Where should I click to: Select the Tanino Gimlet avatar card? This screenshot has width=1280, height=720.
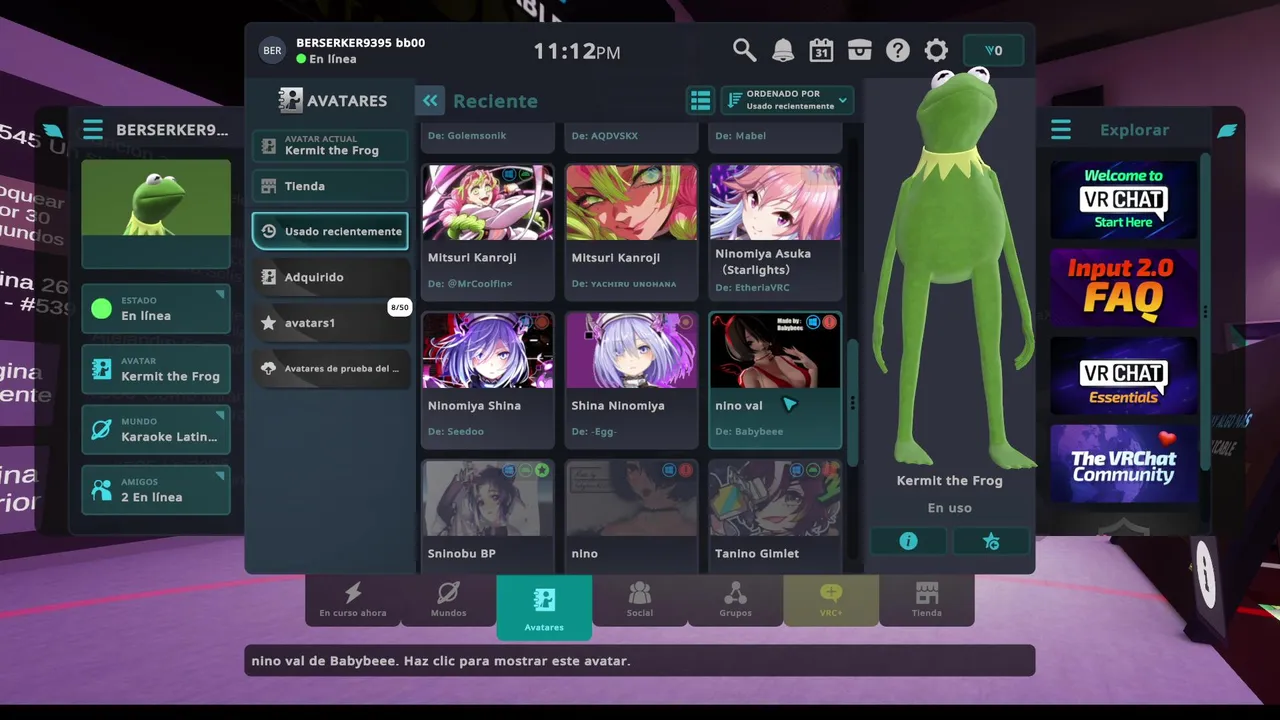tap(775, 516)
